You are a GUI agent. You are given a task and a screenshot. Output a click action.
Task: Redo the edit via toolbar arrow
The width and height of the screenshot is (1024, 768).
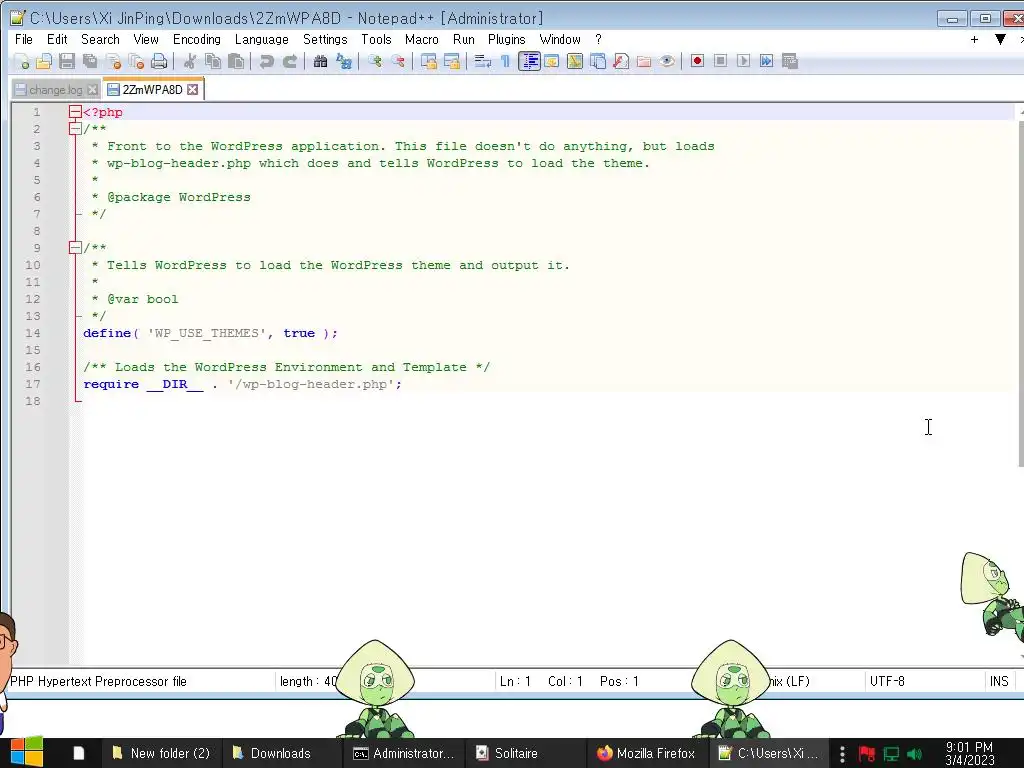pos(290,61)
